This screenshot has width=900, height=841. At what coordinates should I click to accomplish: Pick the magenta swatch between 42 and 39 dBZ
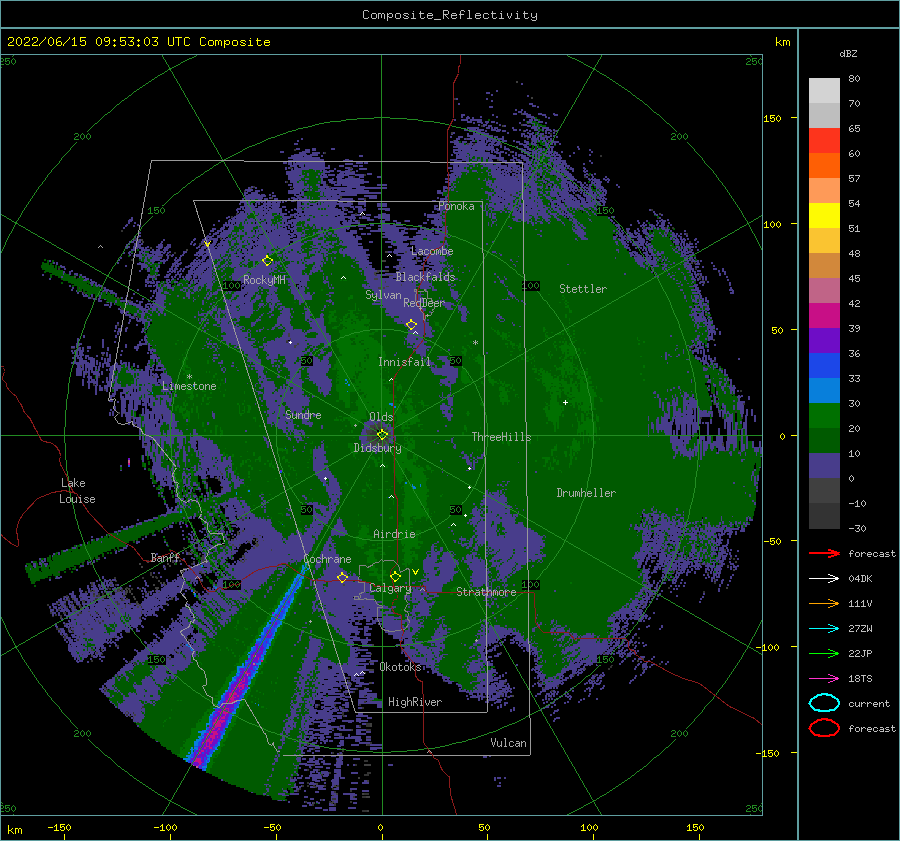pos(824,316)
